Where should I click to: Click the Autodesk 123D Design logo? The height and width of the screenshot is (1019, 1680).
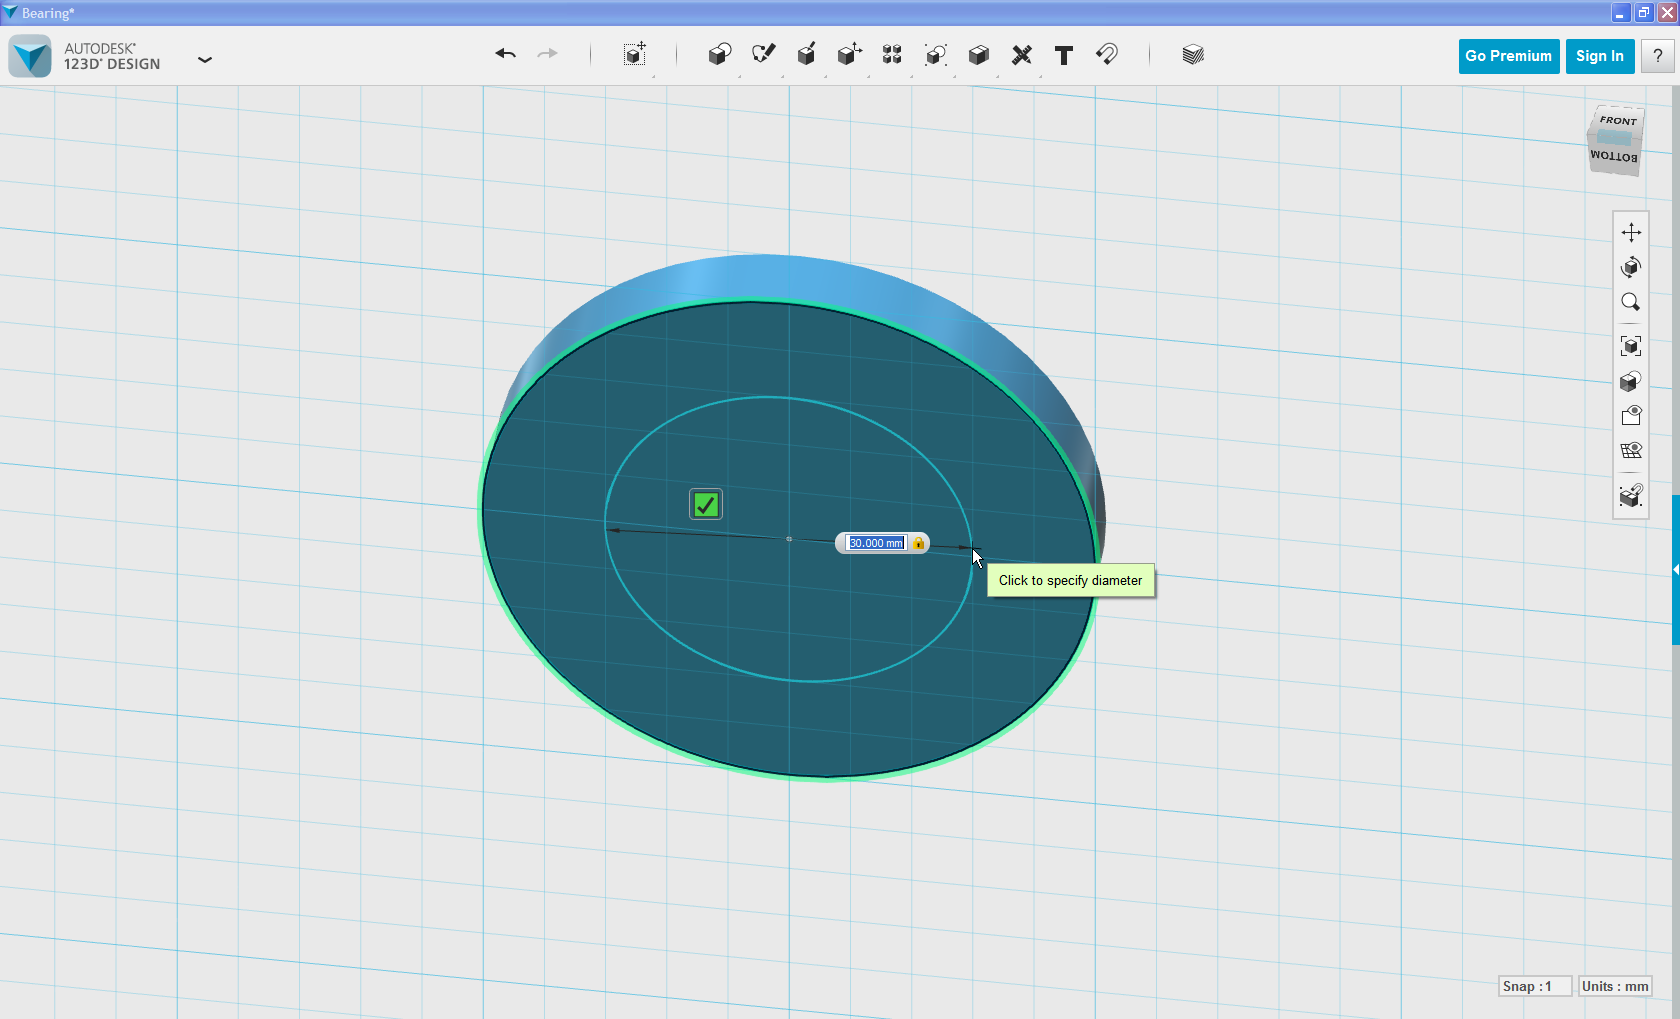30,56
